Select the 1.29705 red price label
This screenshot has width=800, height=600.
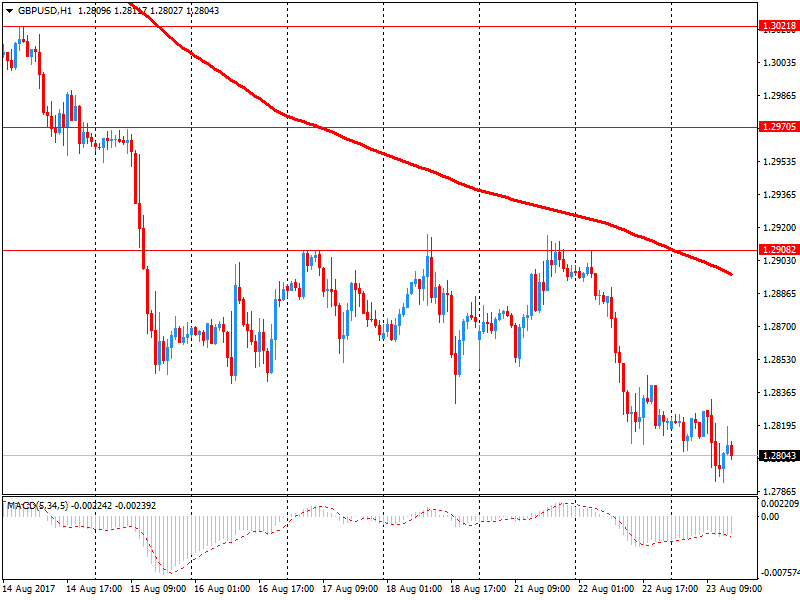(779, 127)
